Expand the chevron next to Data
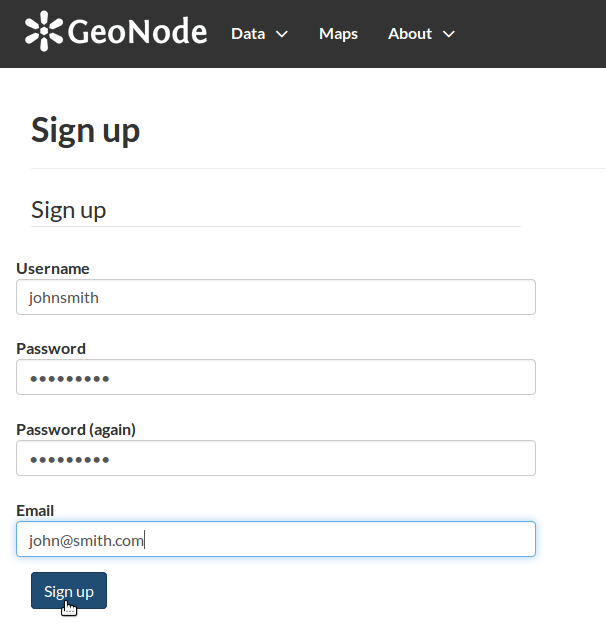 pos(282,35)
